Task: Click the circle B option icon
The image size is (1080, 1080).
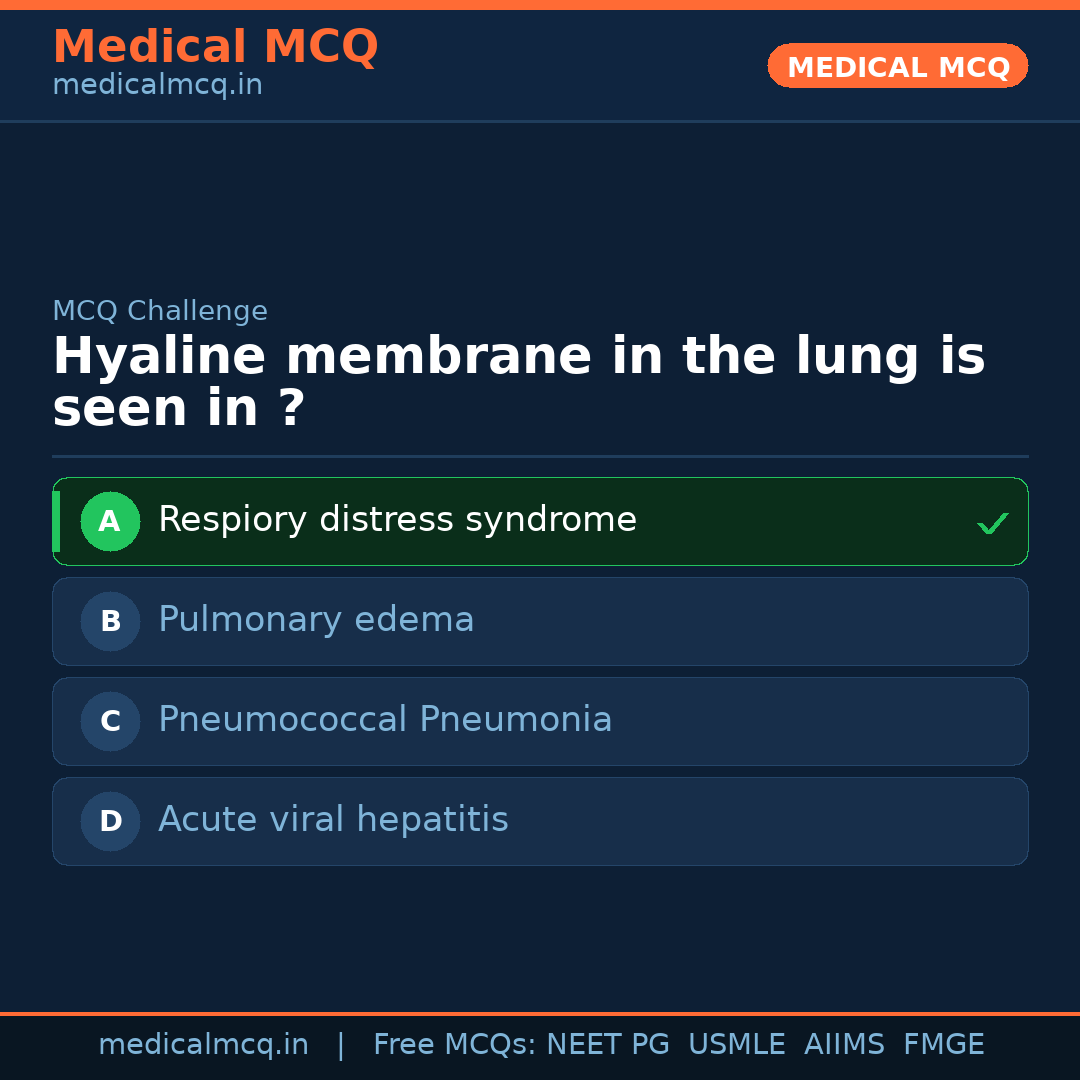Action: [110, 621]
